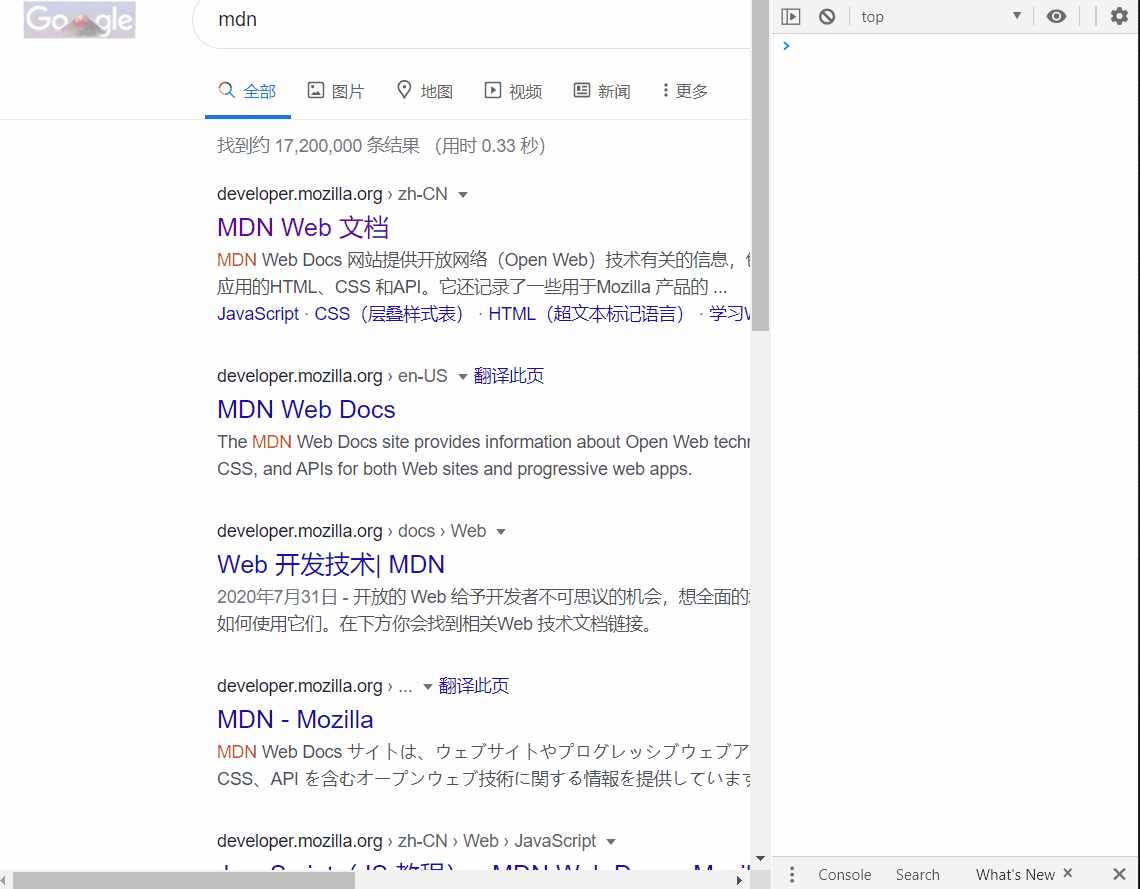The width and height of the screenshot is (1140, 889).
Task: Switch to the Search drawer tab
Action: pyautogui.click(x=917, y=874)
